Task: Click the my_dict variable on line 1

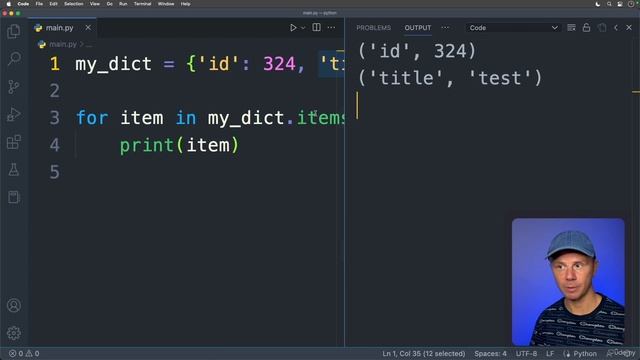Action: click(113, 64)
